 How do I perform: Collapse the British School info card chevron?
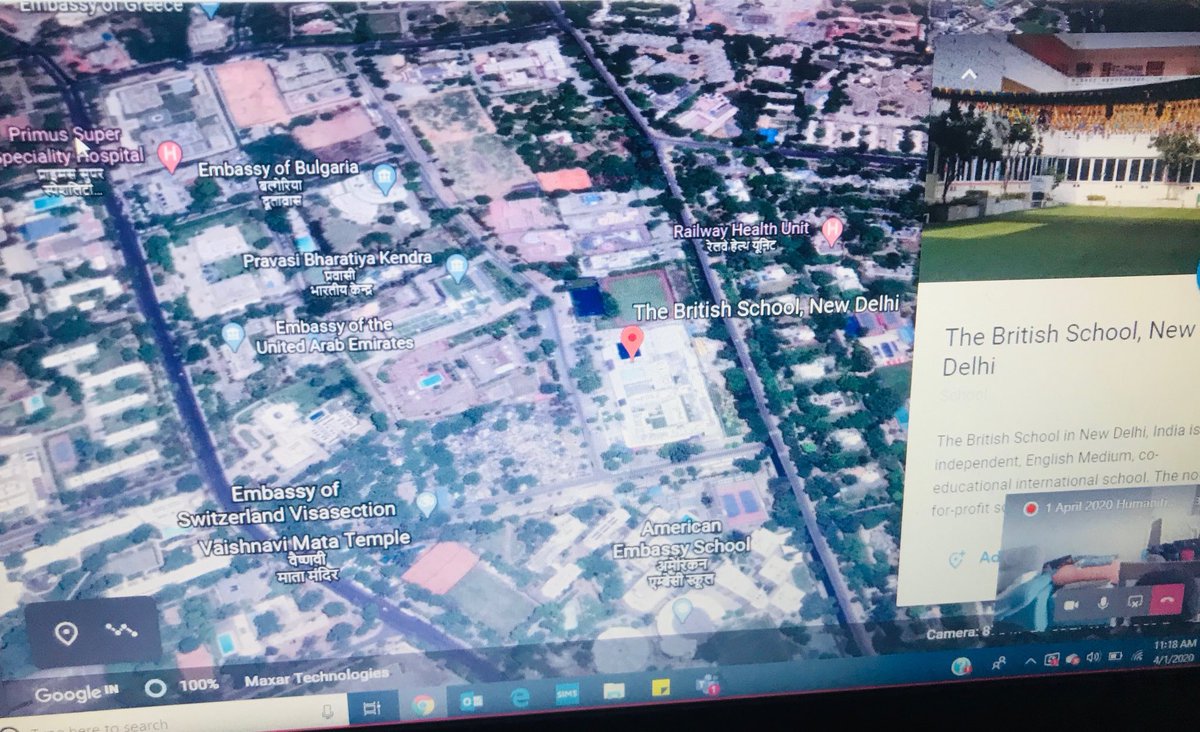coord(968,75)
